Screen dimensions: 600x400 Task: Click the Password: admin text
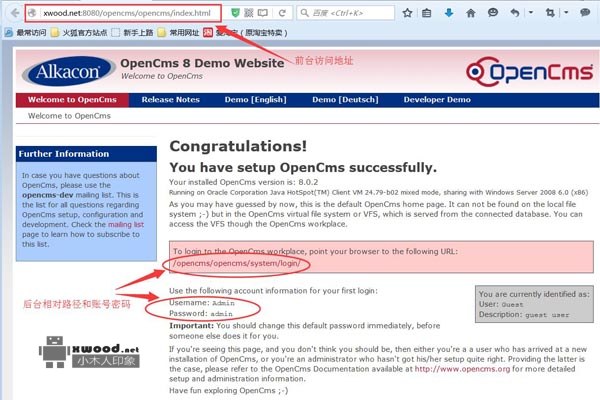click(x=201, y=313)
